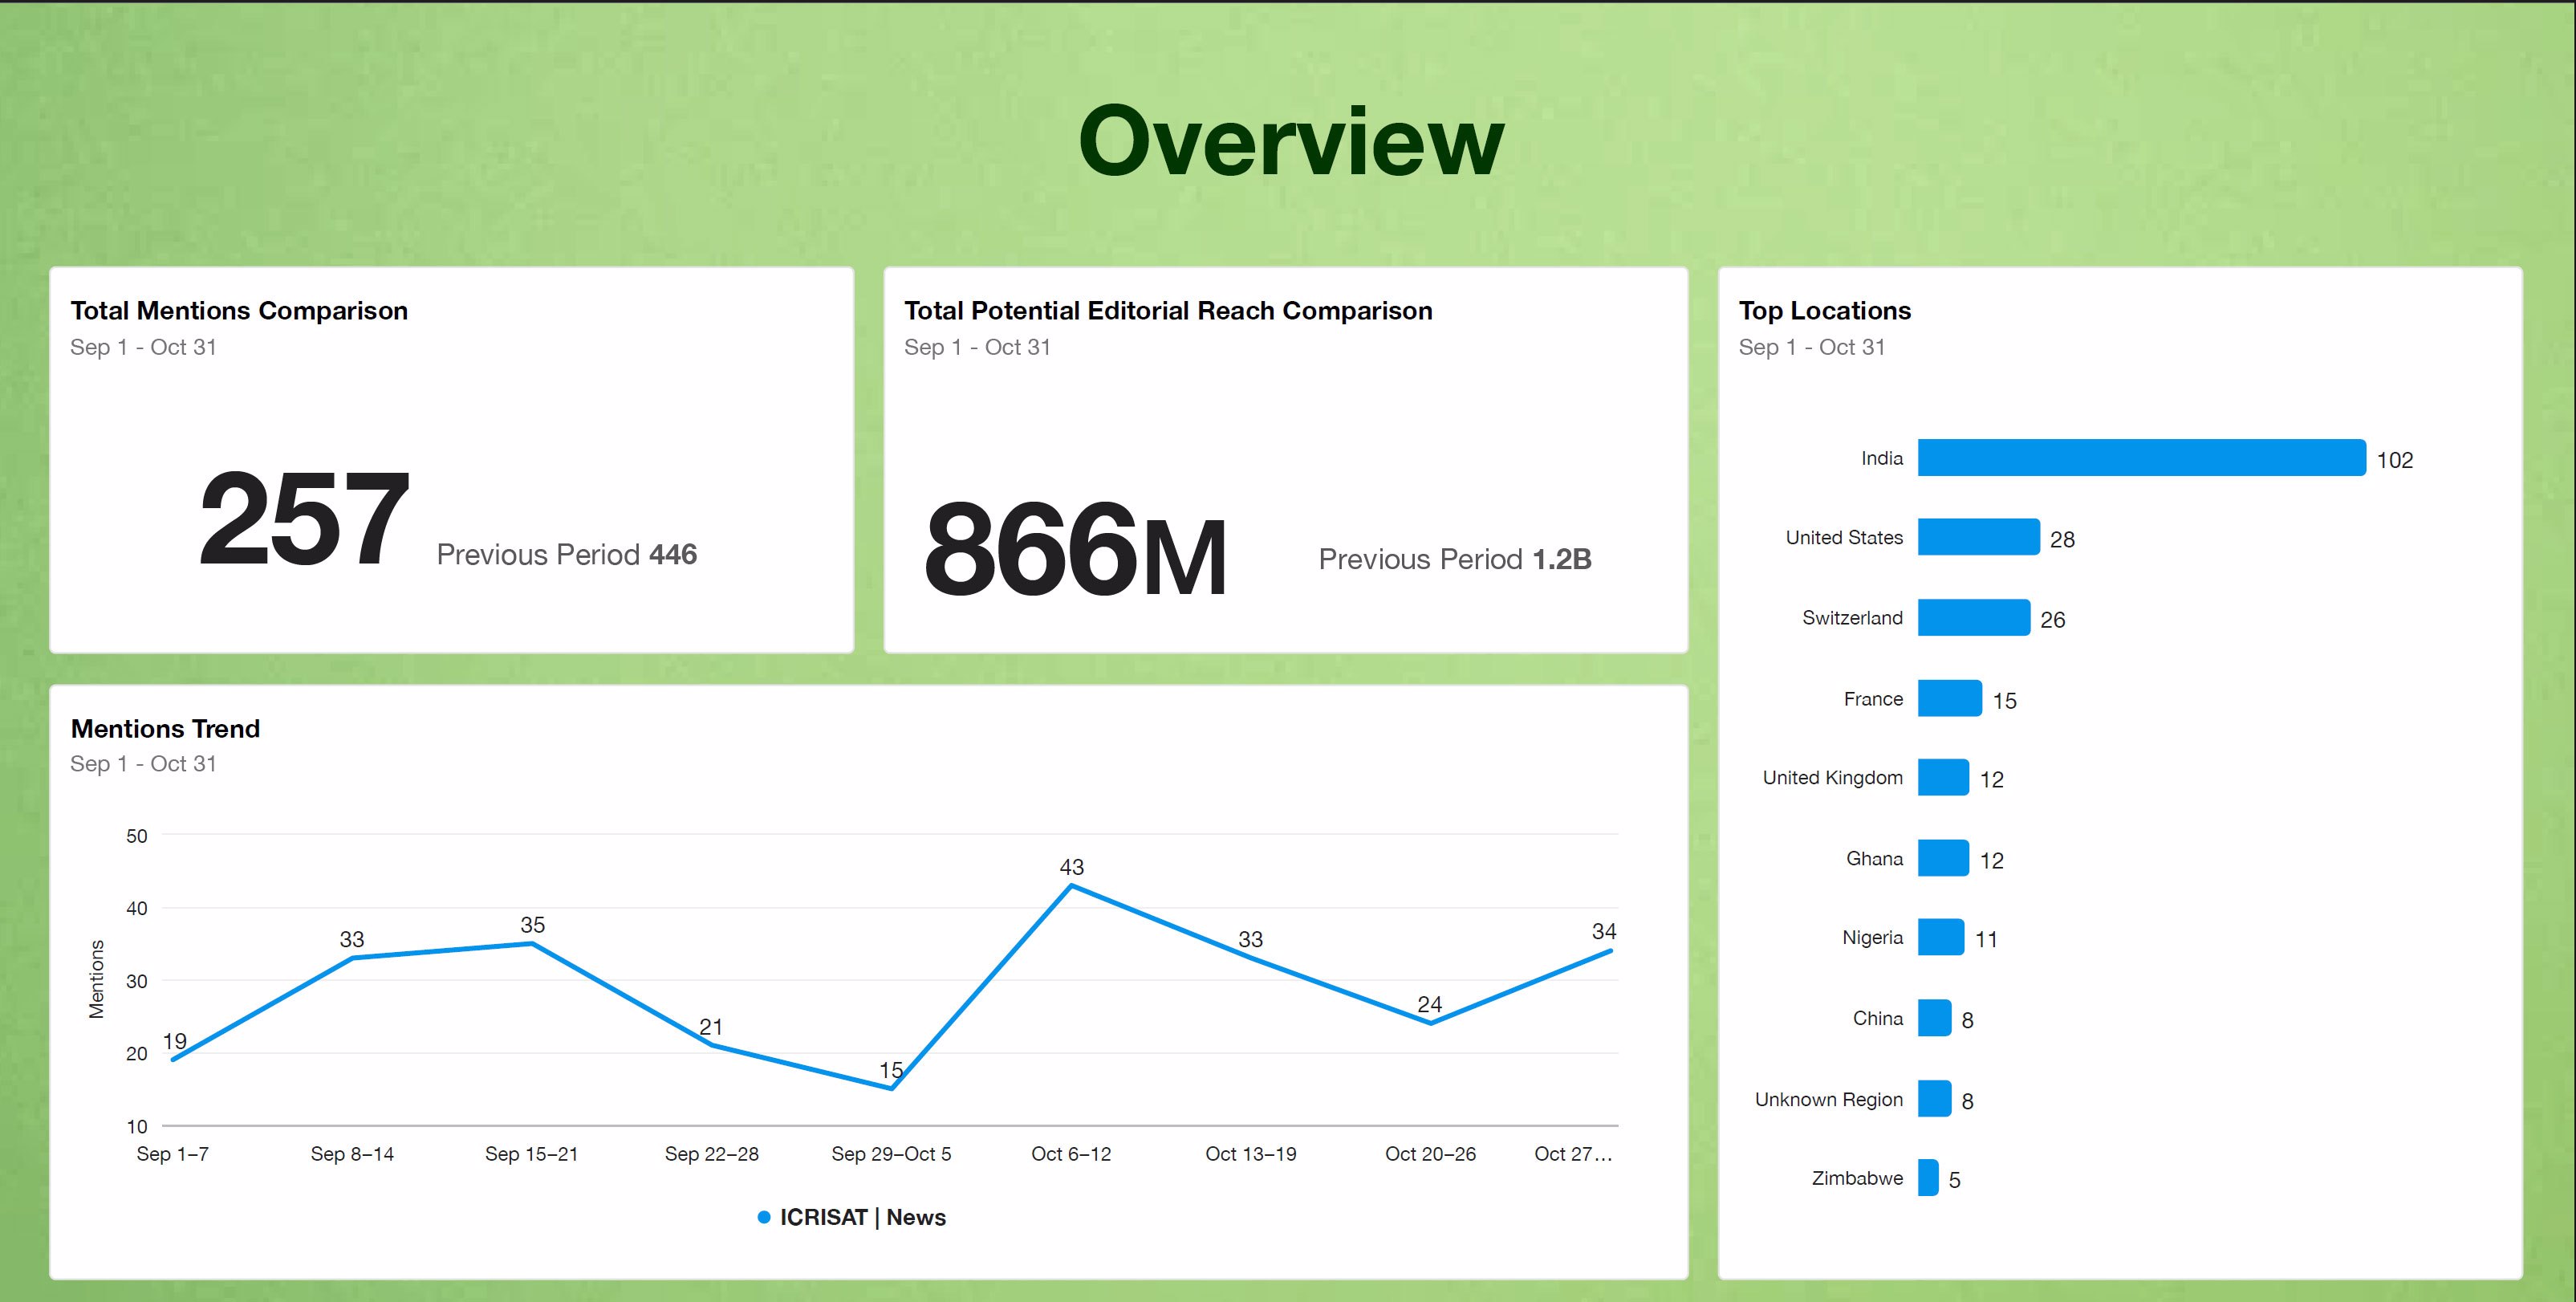This screenshot has width=2576, height=1302.
Task: Click the India bar in Top Locations
Action: pyautogui.click(x=2141, y=458)
